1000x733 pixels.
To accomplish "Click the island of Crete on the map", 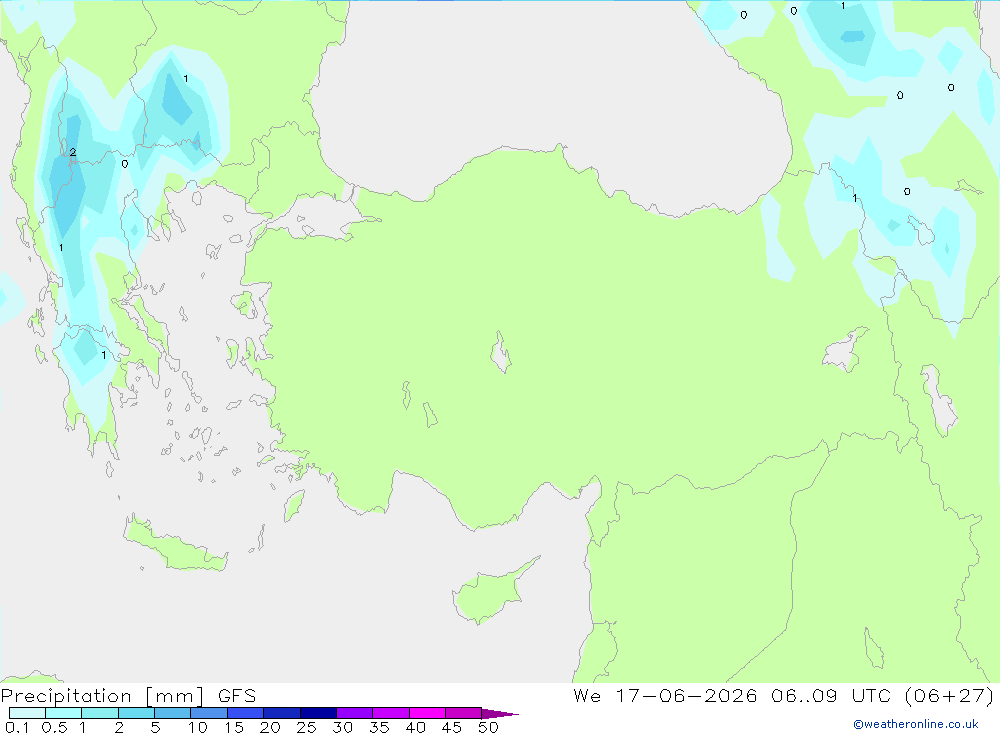I will (175, 545).
